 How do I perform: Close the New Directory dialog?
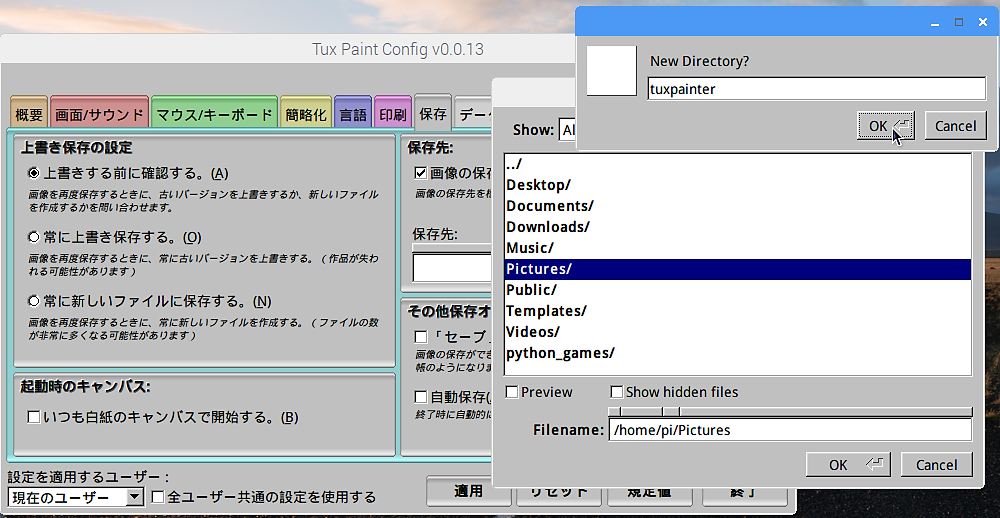click(x=983, y=22)
